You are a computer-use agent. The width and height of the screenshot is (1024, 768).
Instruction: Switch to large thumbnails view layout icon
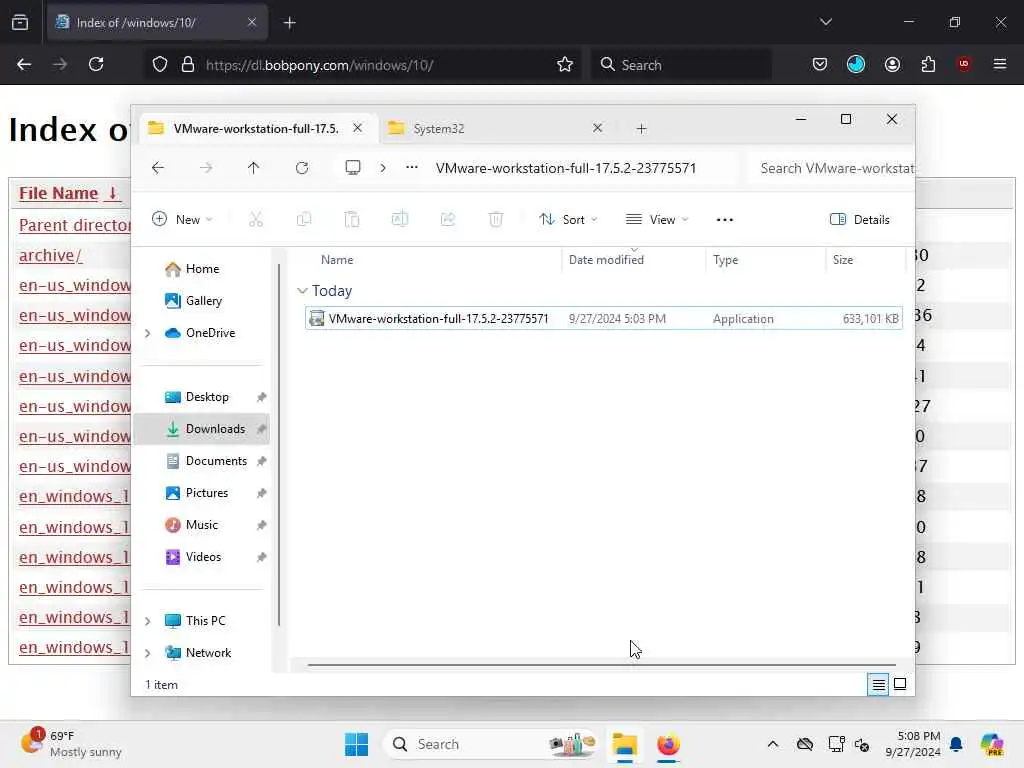900,684
